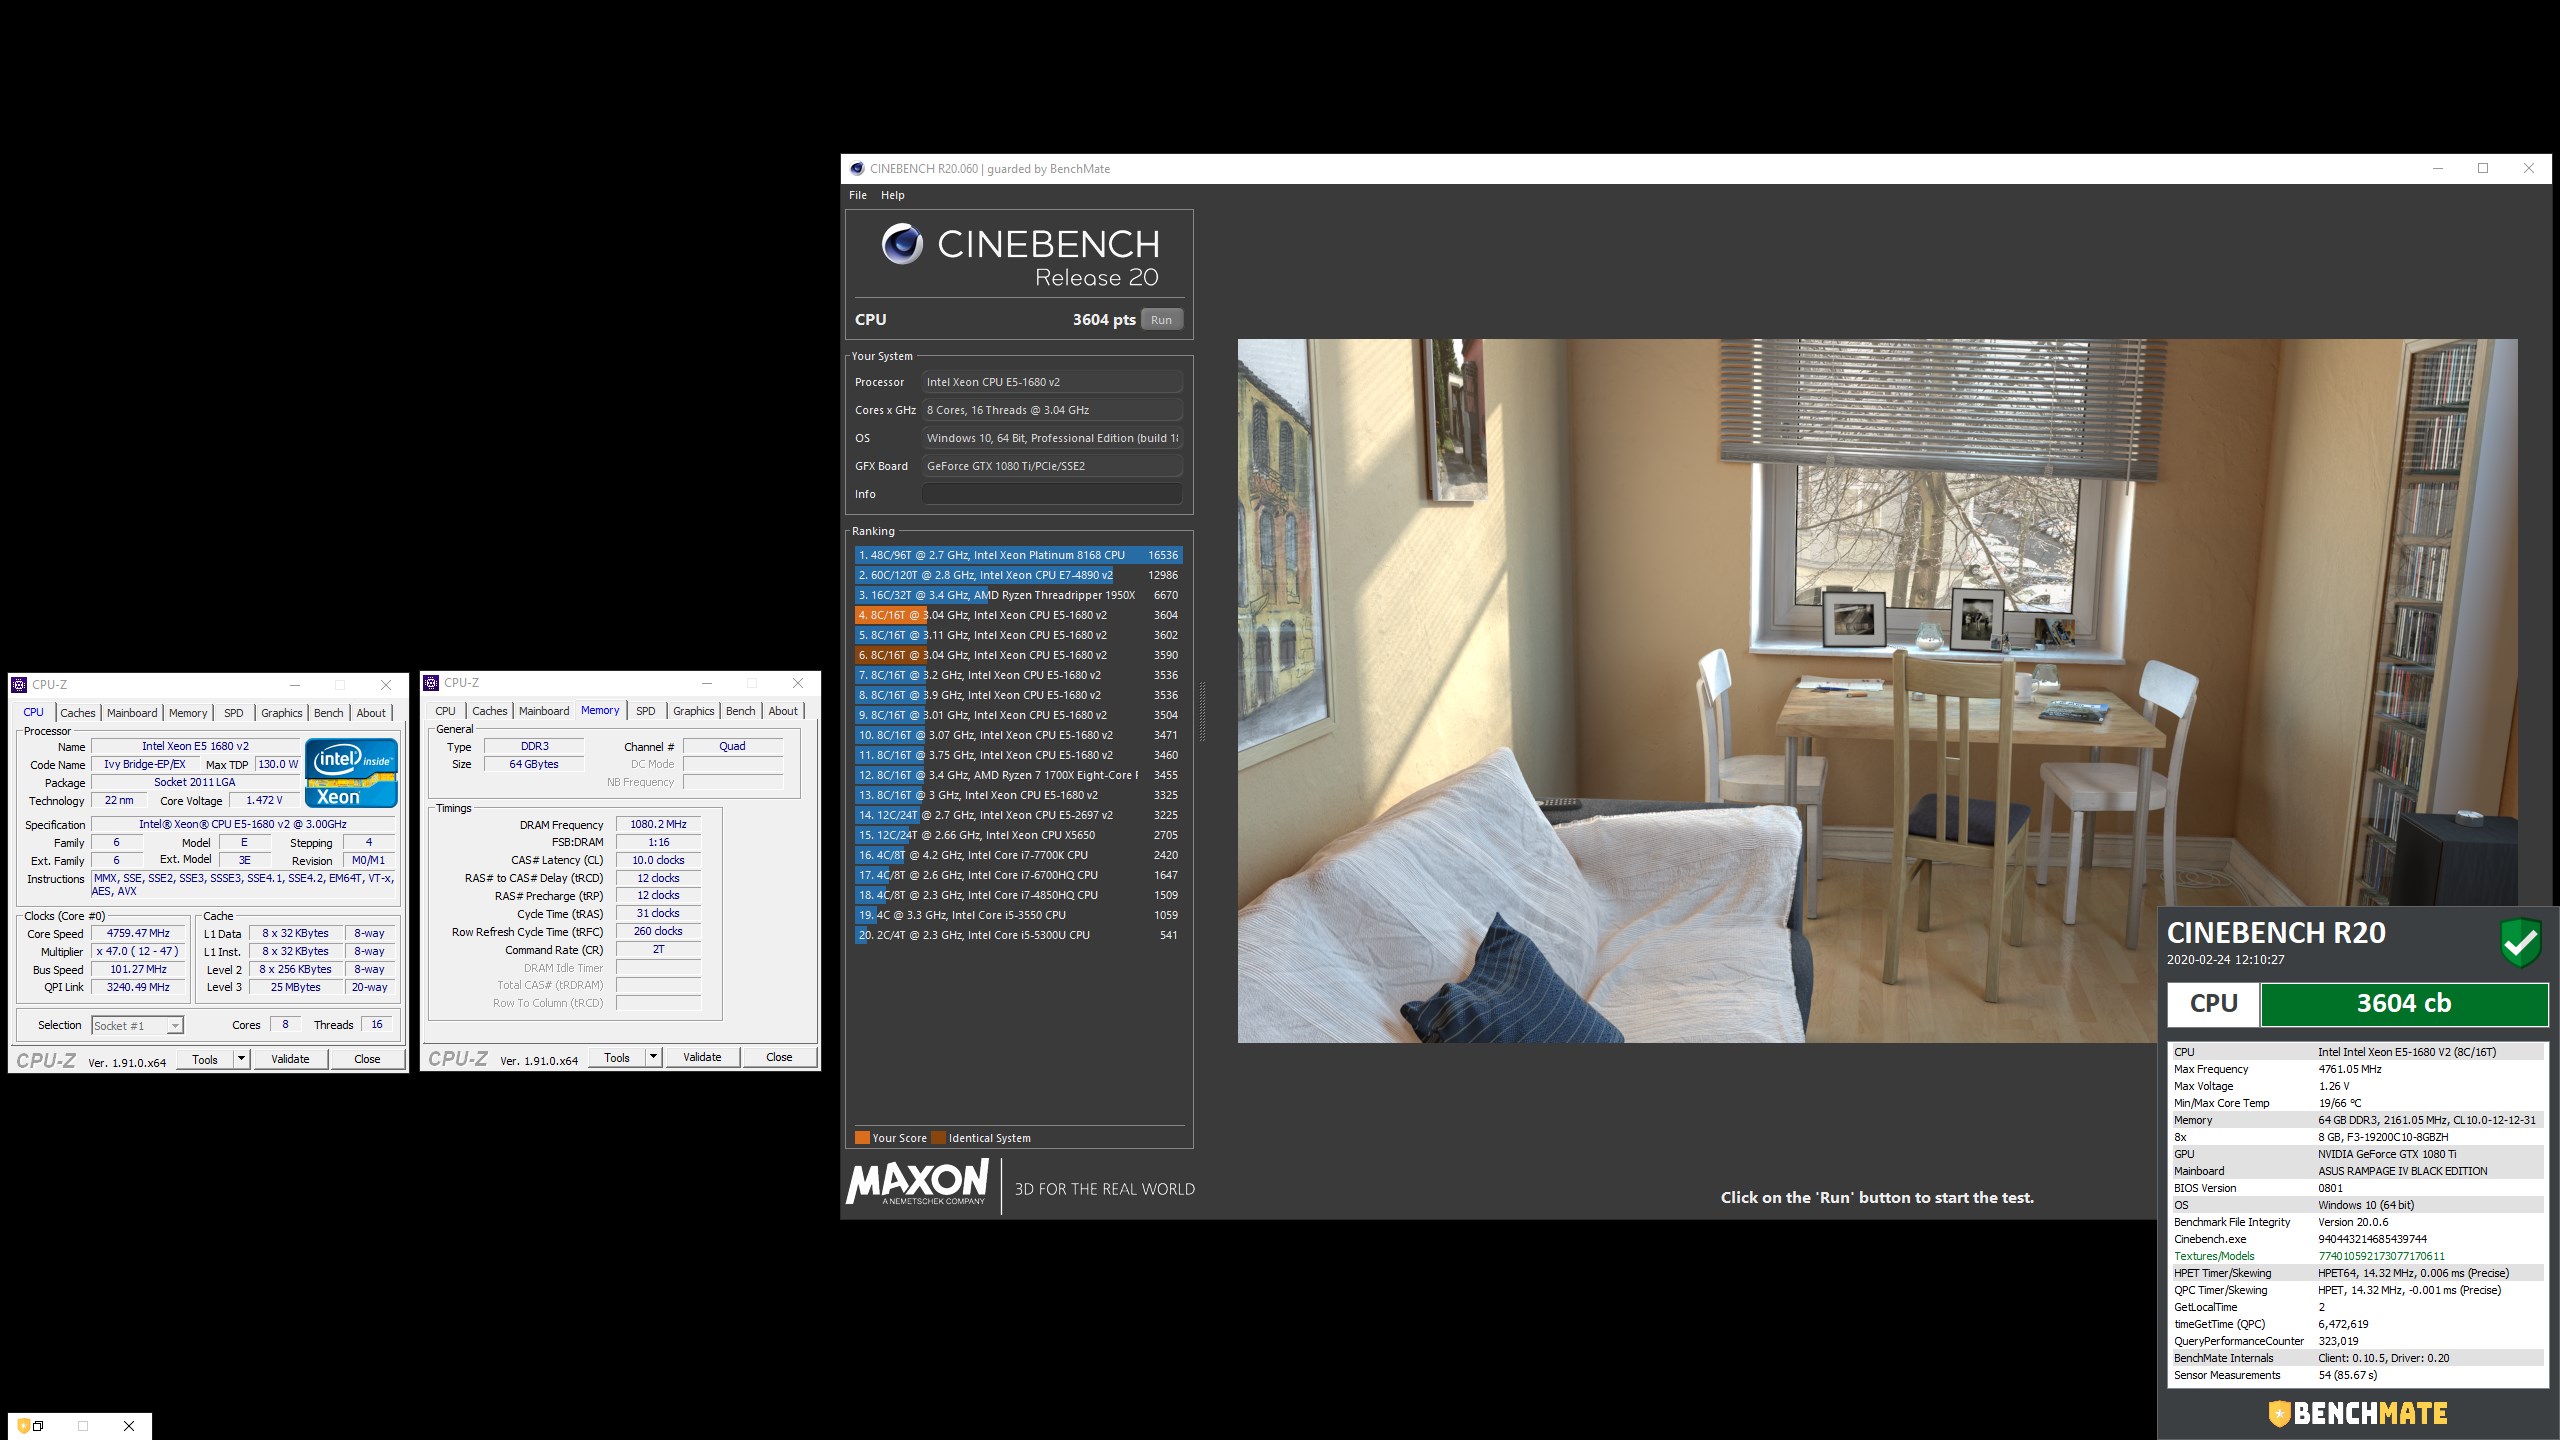Click the Processor field showing Intel Xeon CPU E5-1680 v2
Image resolution: width=2560 pixels, height=1440 pixels.
(1052, 382)
